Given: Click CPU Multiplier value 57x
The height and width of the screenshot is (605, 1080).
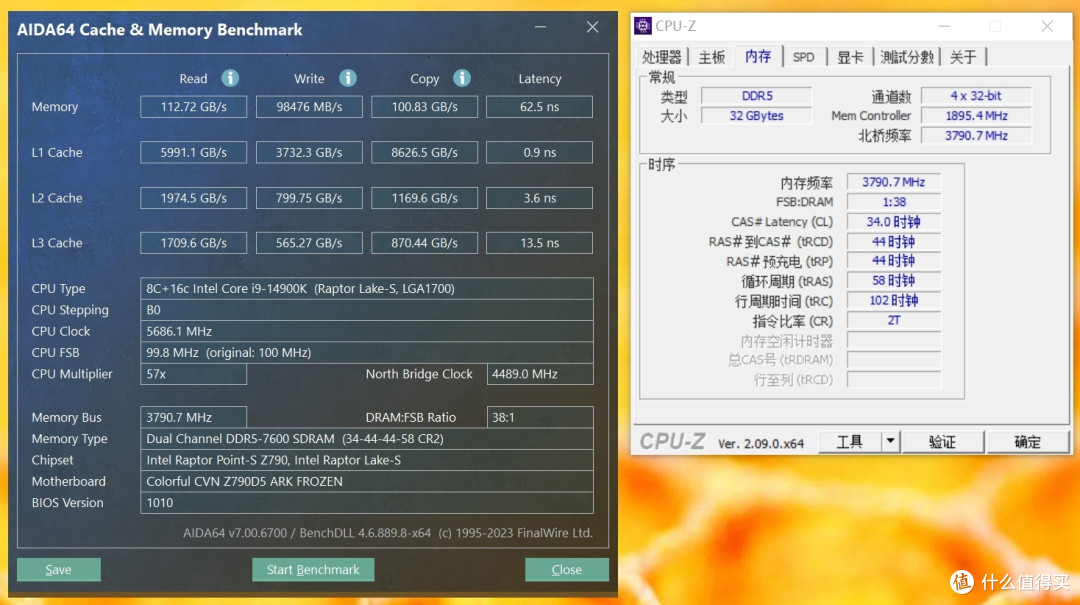Looking at the screenshot, I should pyautogui.click(x=194, y=373).
